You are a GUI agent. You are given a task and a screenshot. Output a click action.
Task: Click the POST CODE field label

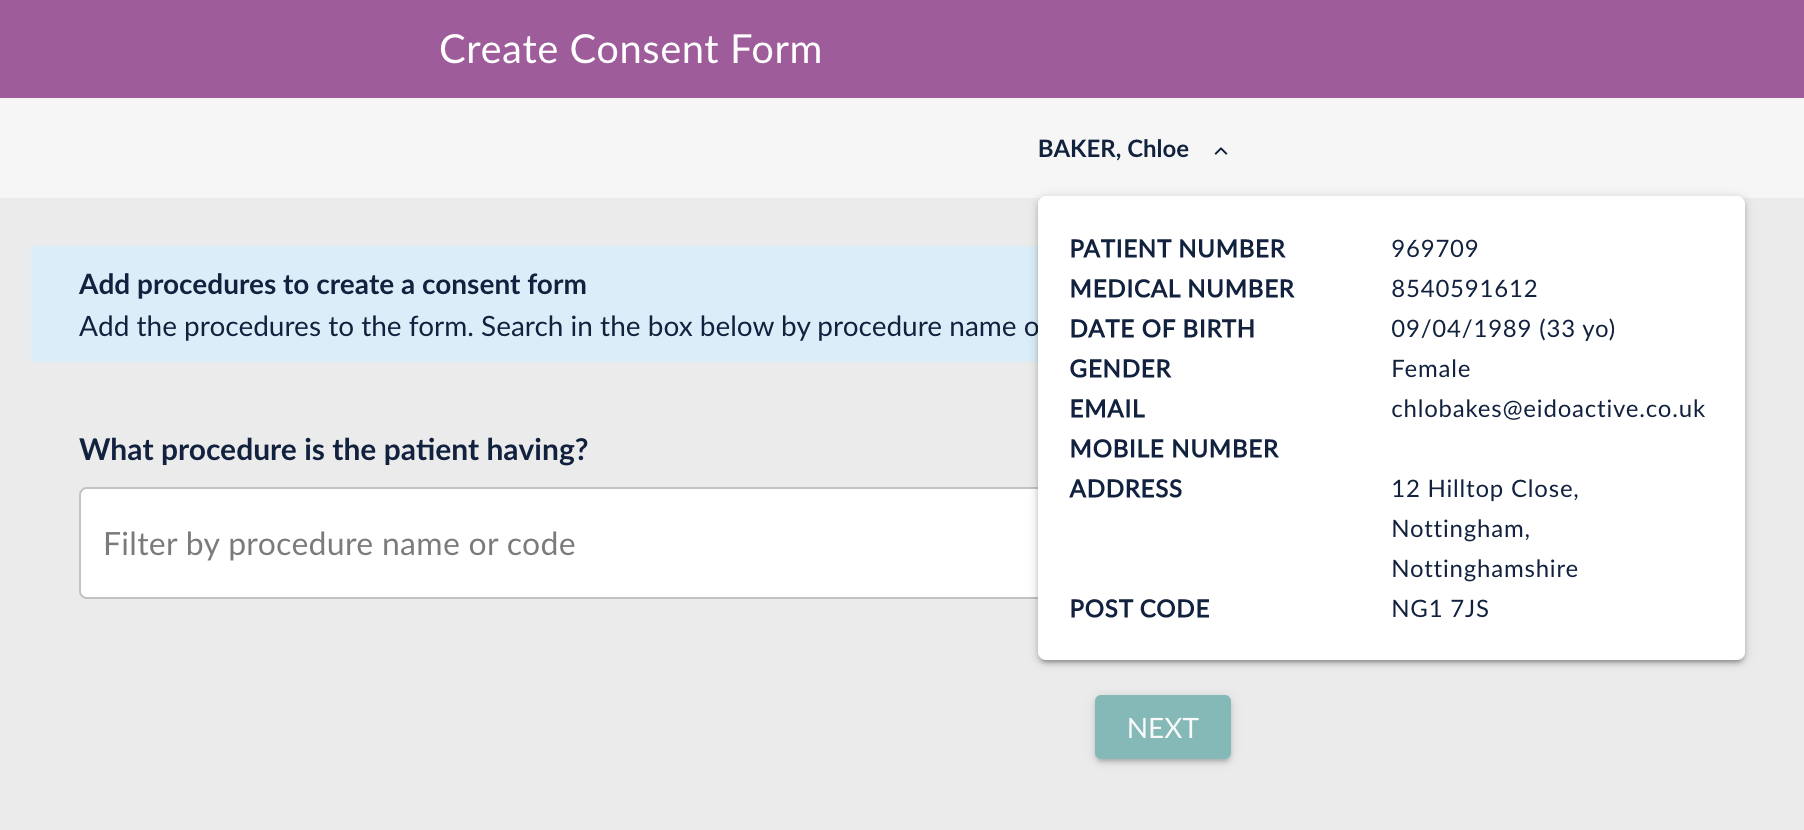[x=1139, y=609]
